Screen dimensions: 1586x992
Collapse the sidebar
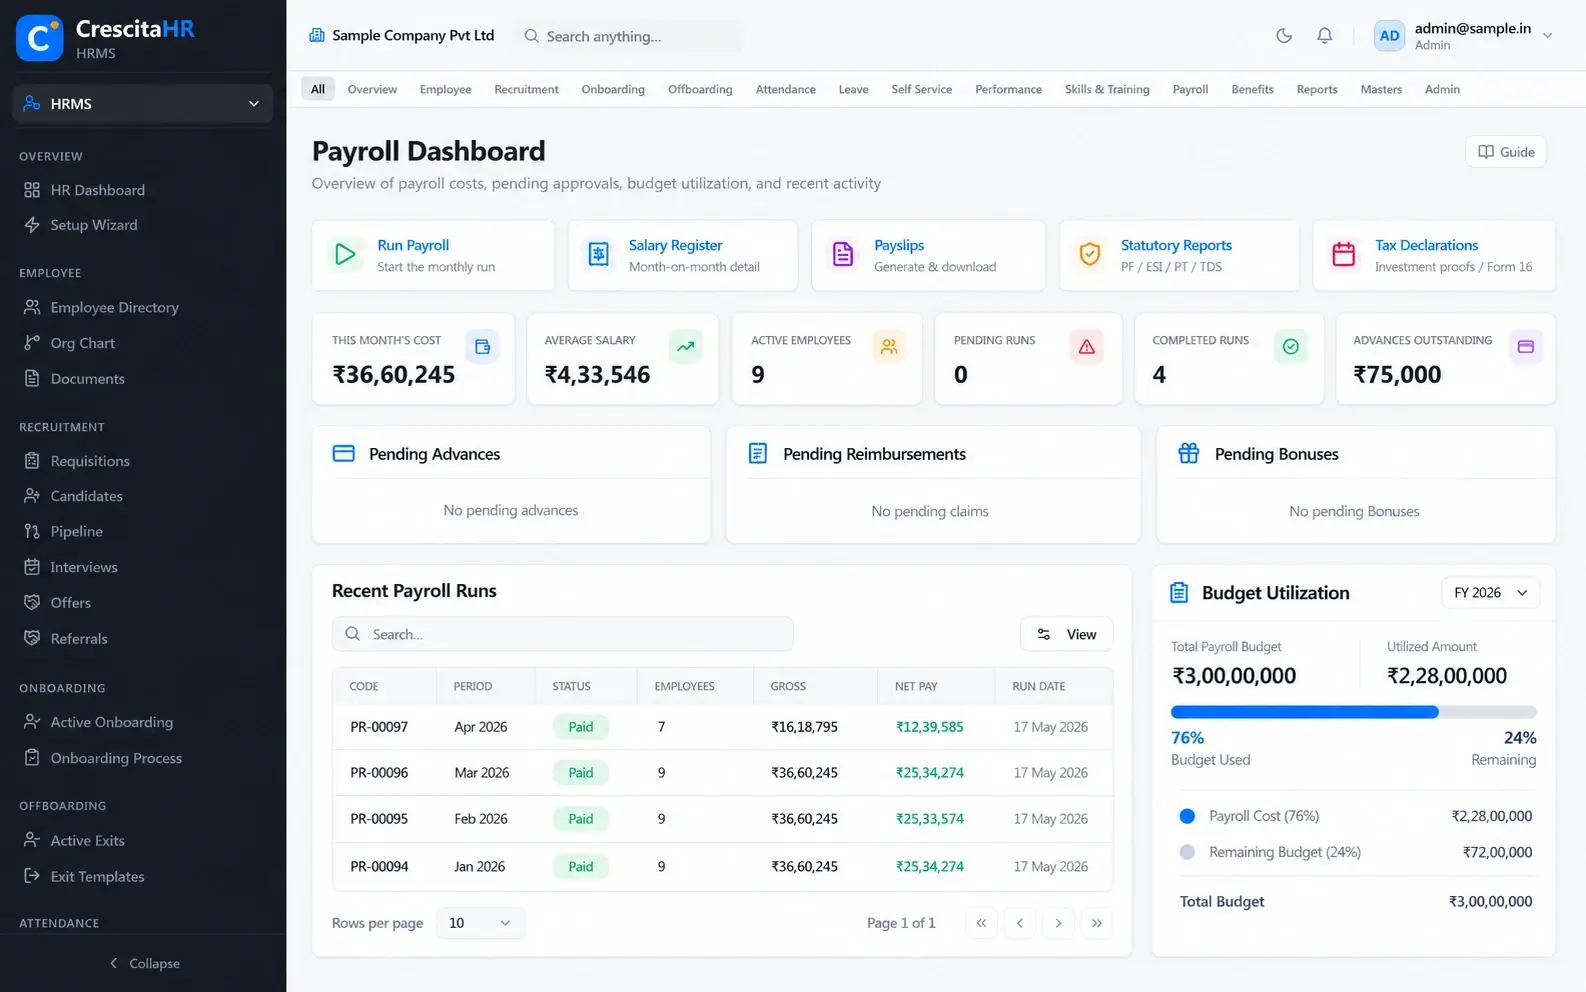coord(144,963)
